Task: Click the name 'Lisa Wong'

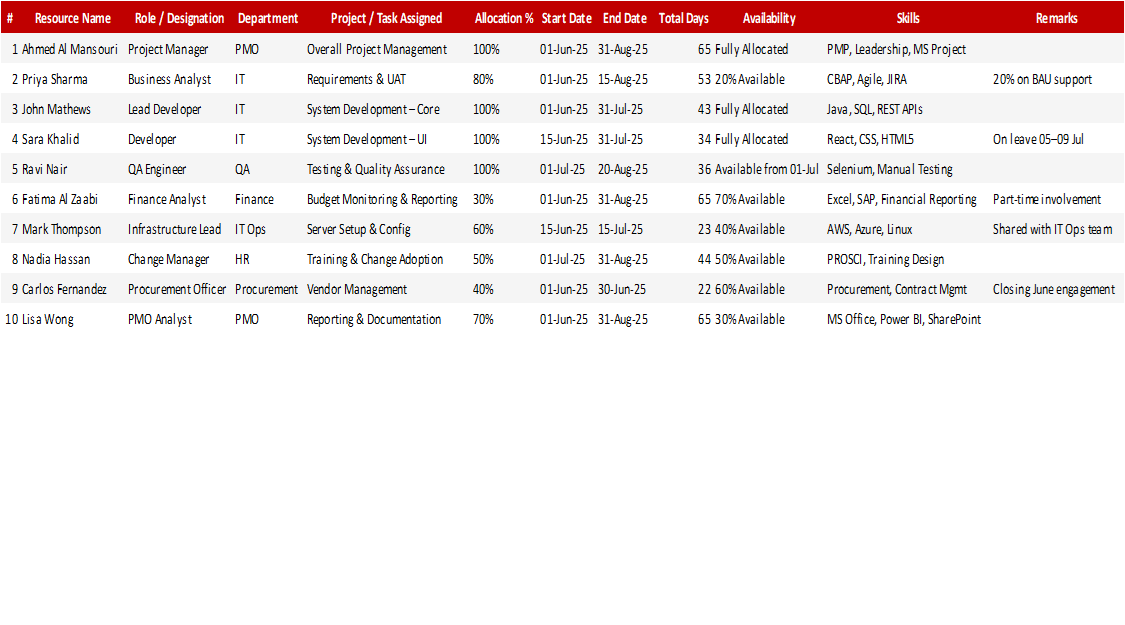Action: (47, 320)
